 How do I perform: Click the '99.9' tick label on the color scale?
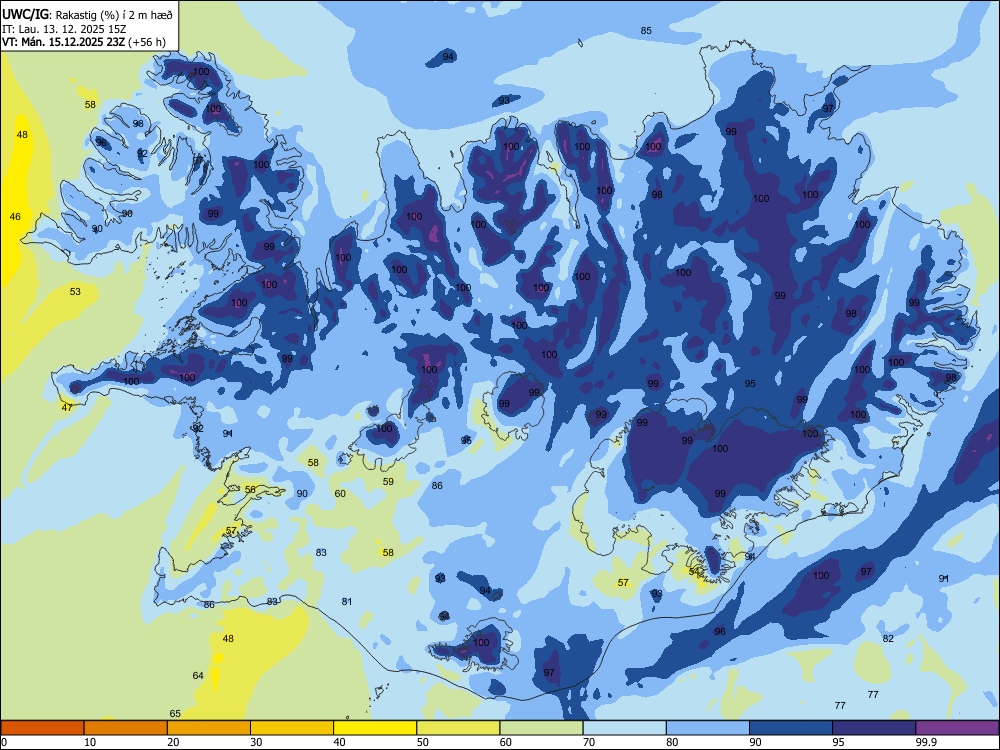tap(925, 742)
